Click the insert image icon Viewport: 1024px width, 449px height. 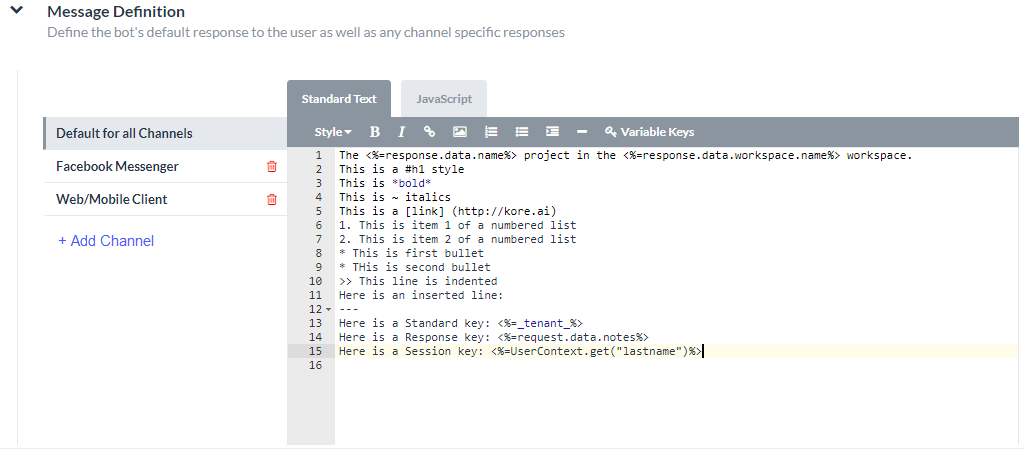click(x=460, y=132)
